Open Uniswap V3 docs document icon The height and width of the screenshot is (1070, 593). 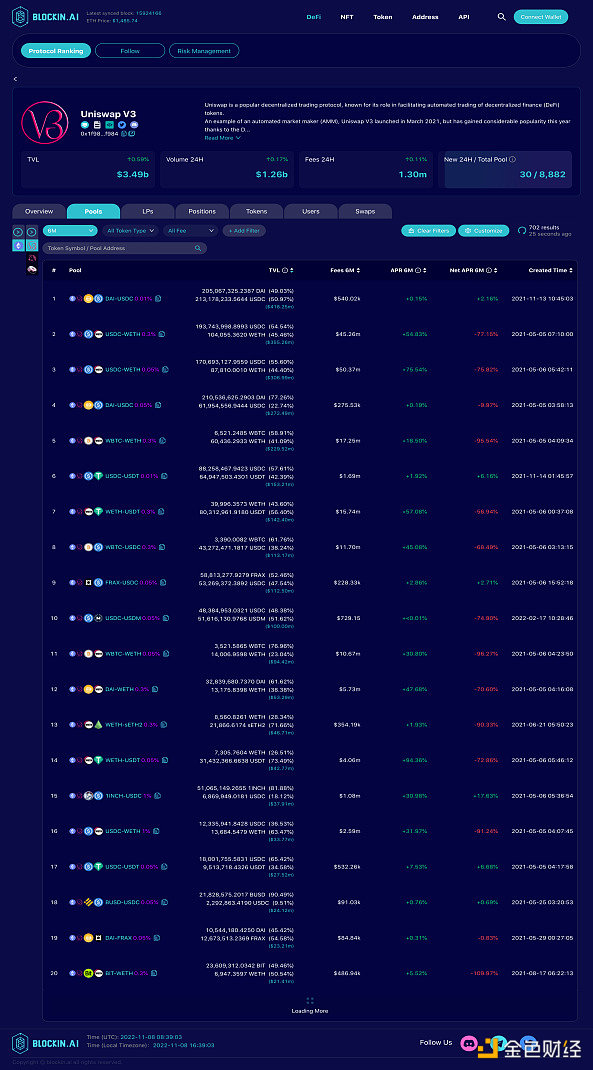click(x=97, y=125)
